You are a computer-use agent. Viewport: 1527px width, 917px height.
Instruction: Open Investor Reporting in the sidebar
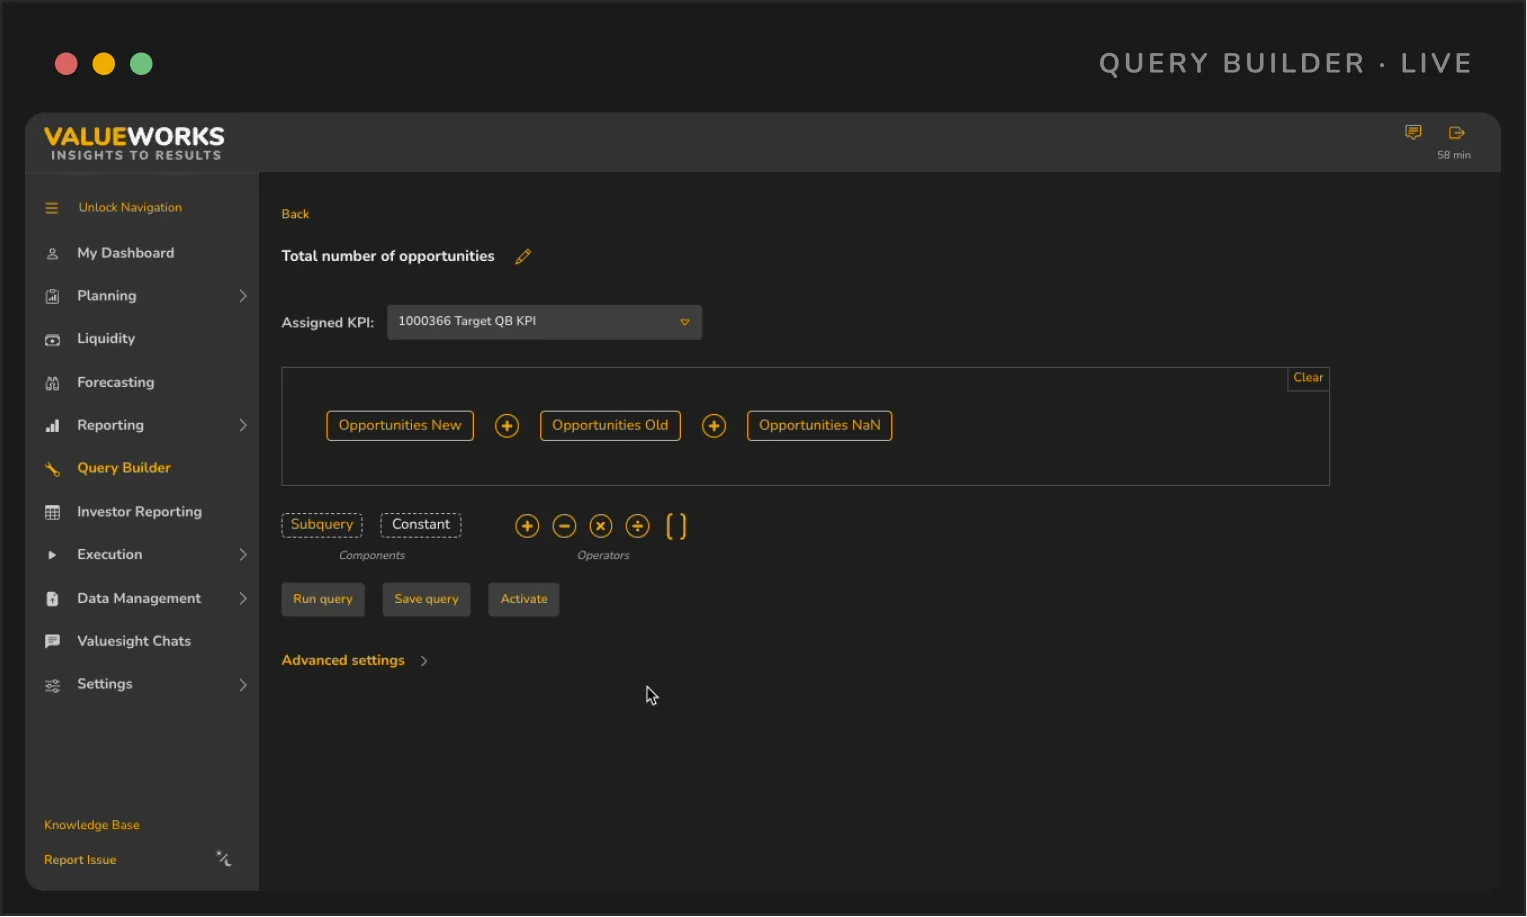(x=139, y=512)
